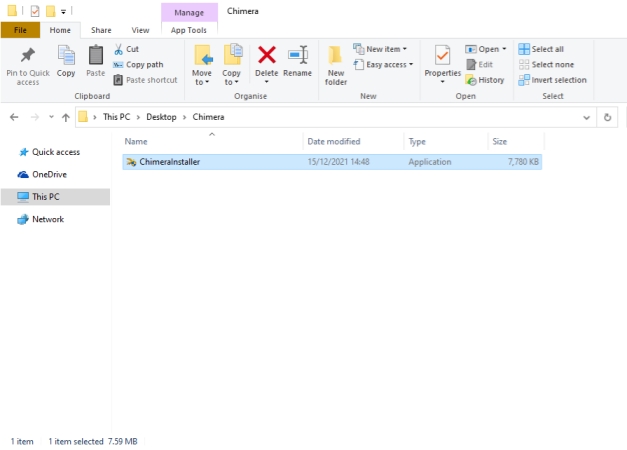
Task: Open the File menu tab
Action: (x=20, y=30)
